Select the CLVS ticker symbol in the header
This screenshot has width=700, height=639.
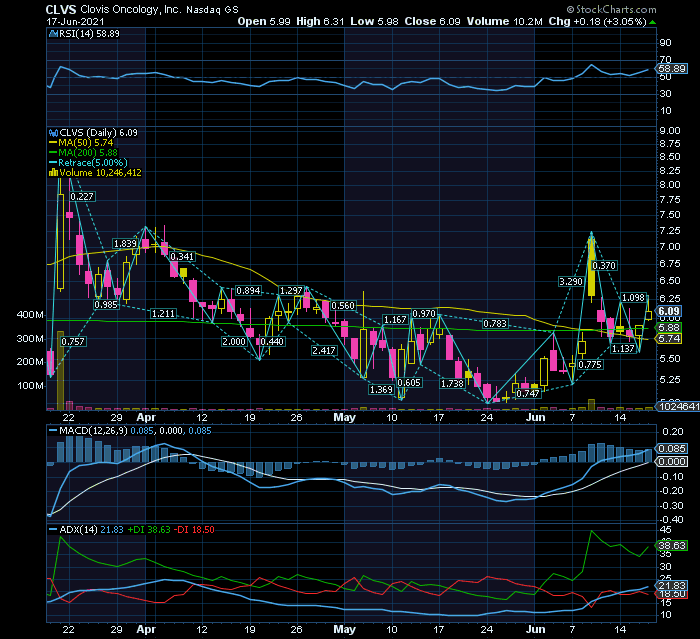point(61,9)
